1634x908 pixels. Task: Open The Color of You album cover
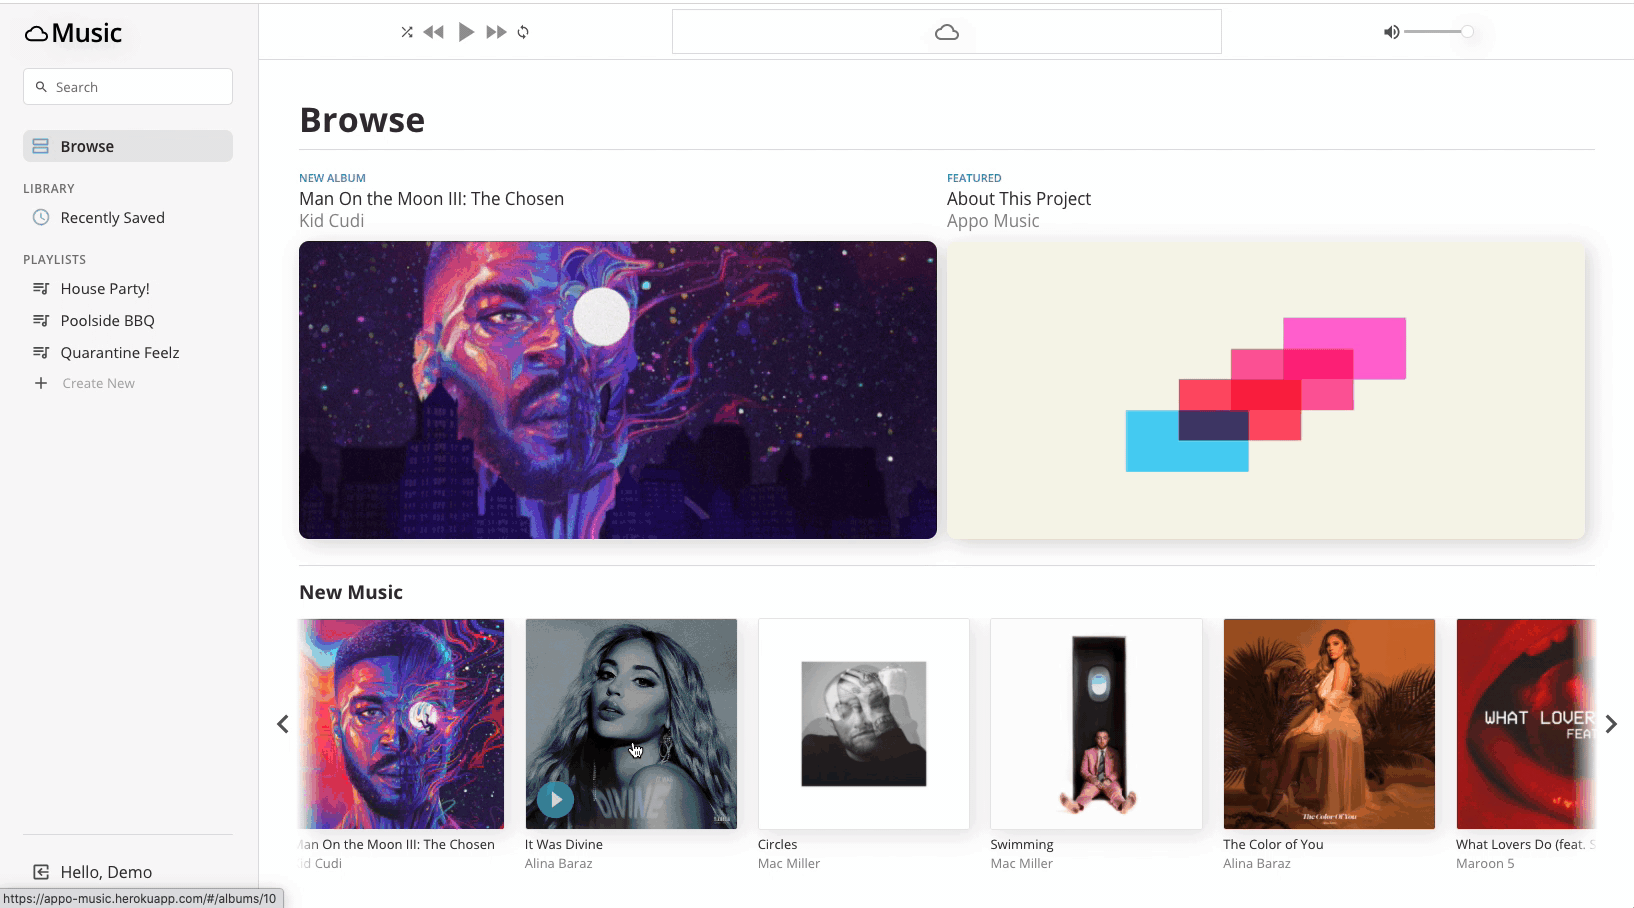point(1329,724)
